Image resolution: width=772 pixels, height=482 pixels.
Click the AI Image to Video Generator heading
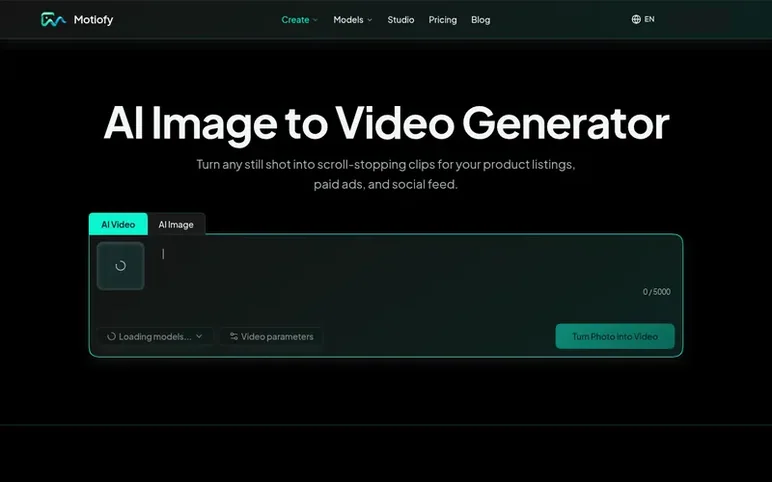pos(386,124)
